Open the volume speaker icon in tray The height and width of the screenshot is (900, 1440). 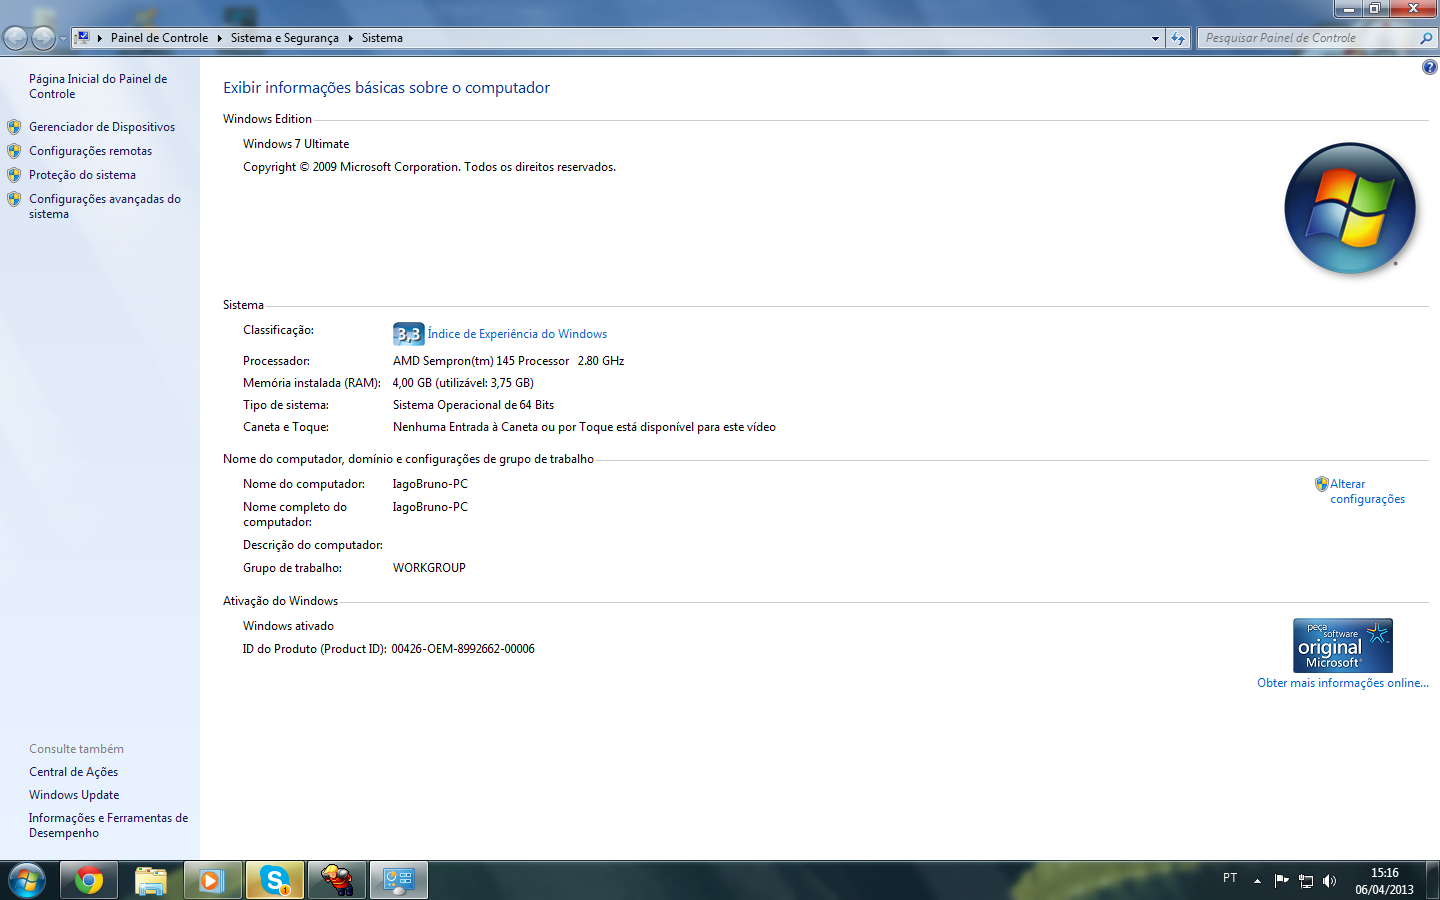[1329, 880]
